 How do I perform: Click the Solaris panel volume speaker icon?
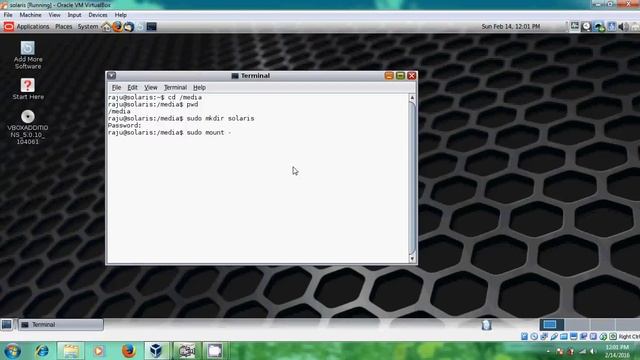tap(623, 27)
